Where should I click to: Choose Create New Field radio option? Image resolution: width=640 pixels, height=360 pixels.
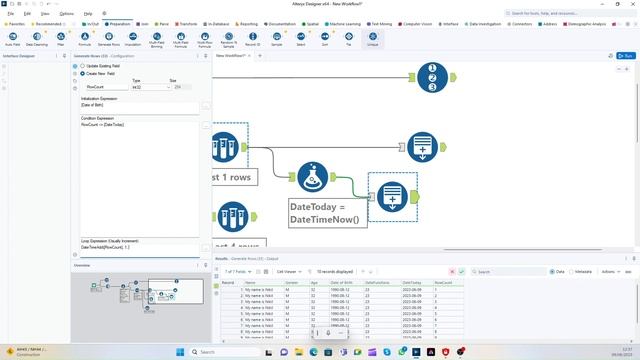click(82, 73)
